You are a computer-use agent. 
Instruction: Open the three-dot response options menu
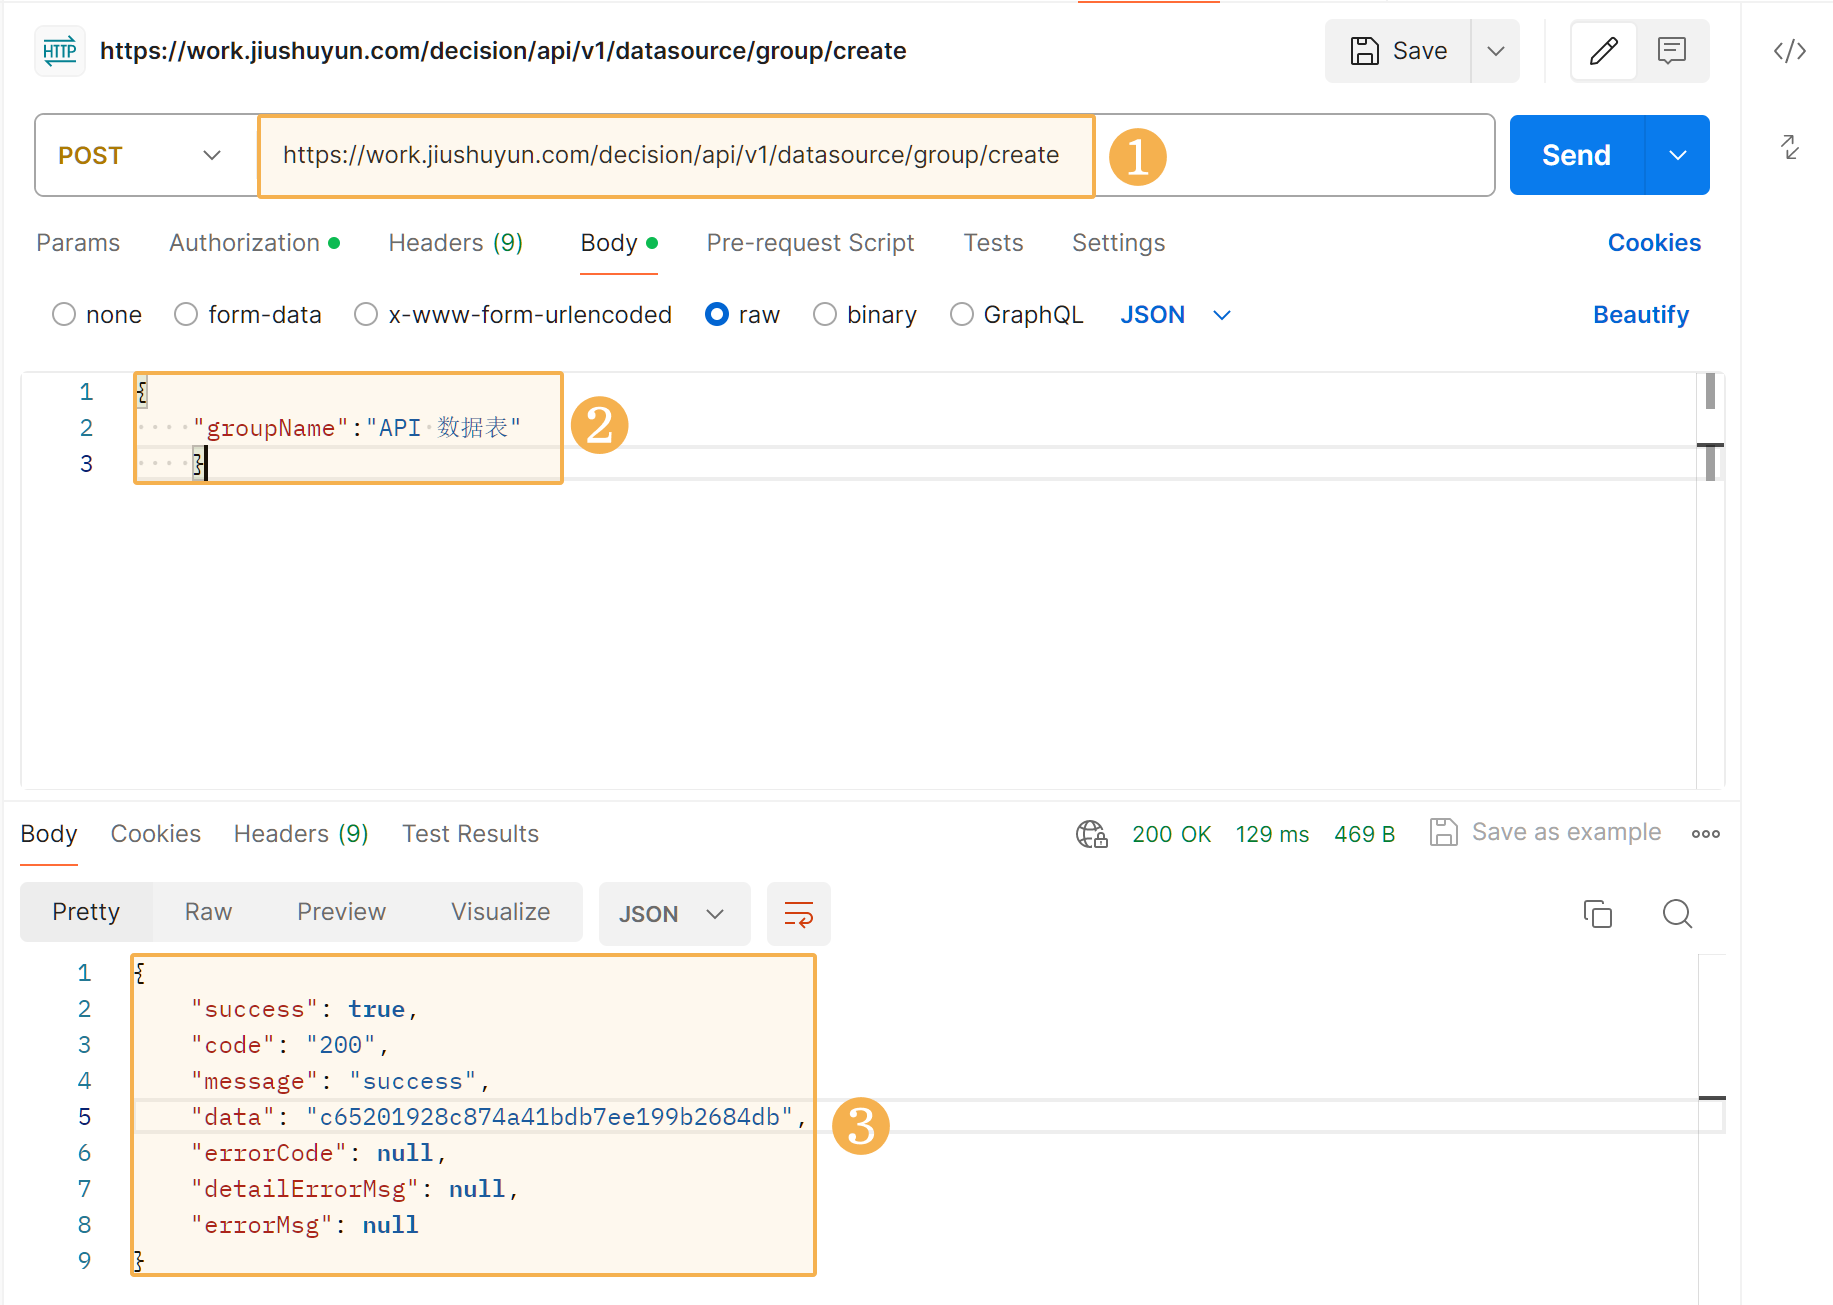[1705, 834]
